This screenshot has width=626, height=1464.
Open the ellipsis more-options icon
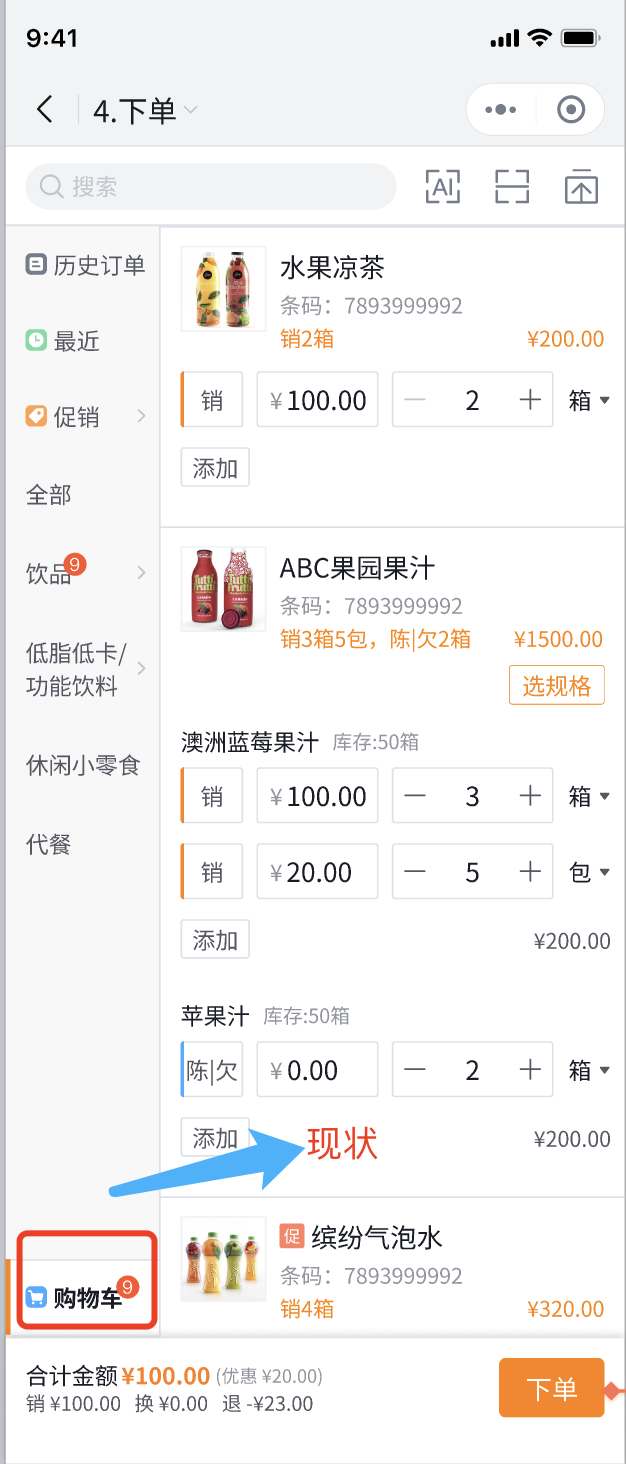click(500, 109)
